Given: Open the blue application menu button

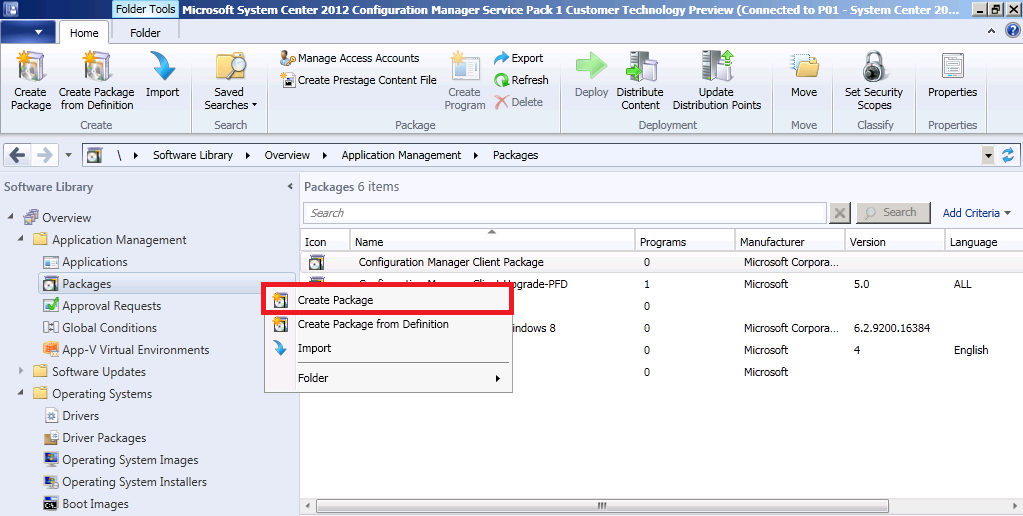Looking at the screenshot, I should 28,32.
